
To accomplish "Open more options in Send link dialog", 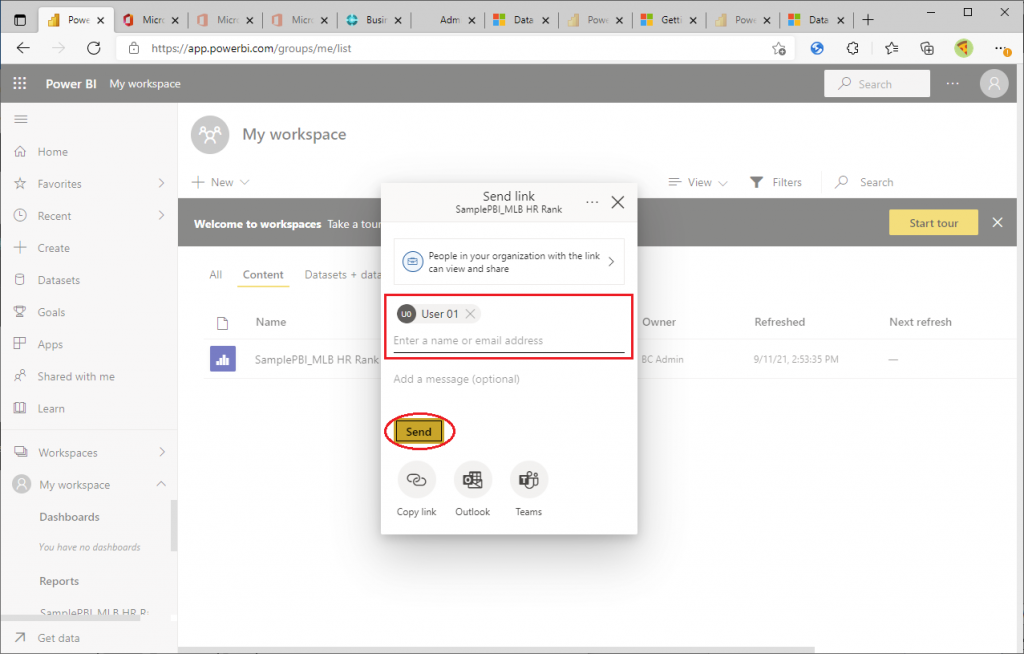I will click(592, 202).
